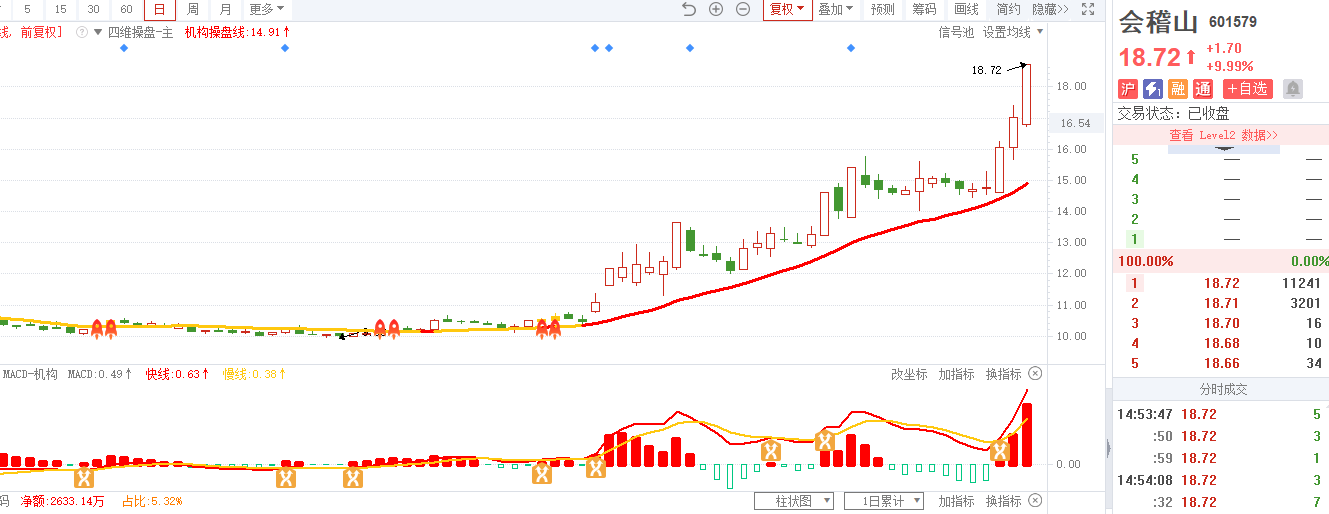1329x514 pixels.
Task: Click the 预测 forecast button
Action: 883,9
